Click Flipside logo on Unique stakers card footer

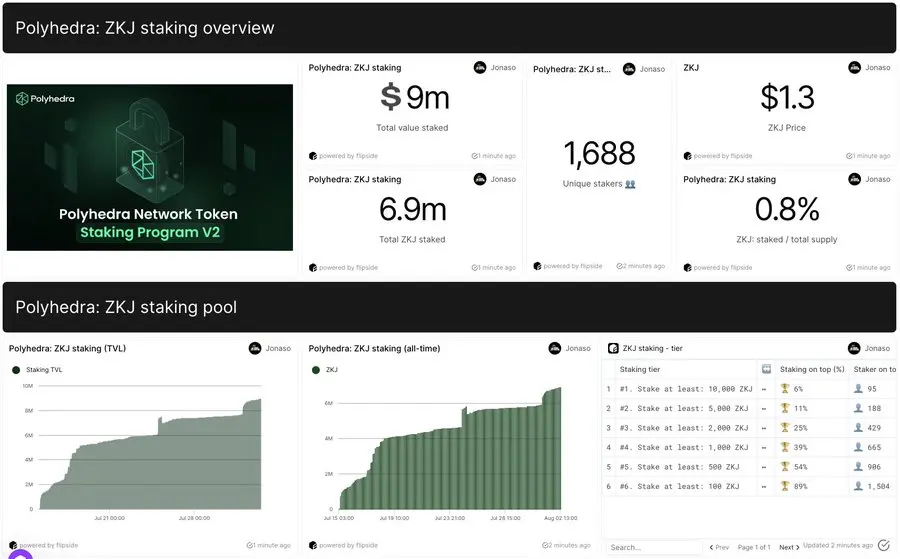click(x=538, y=266)
